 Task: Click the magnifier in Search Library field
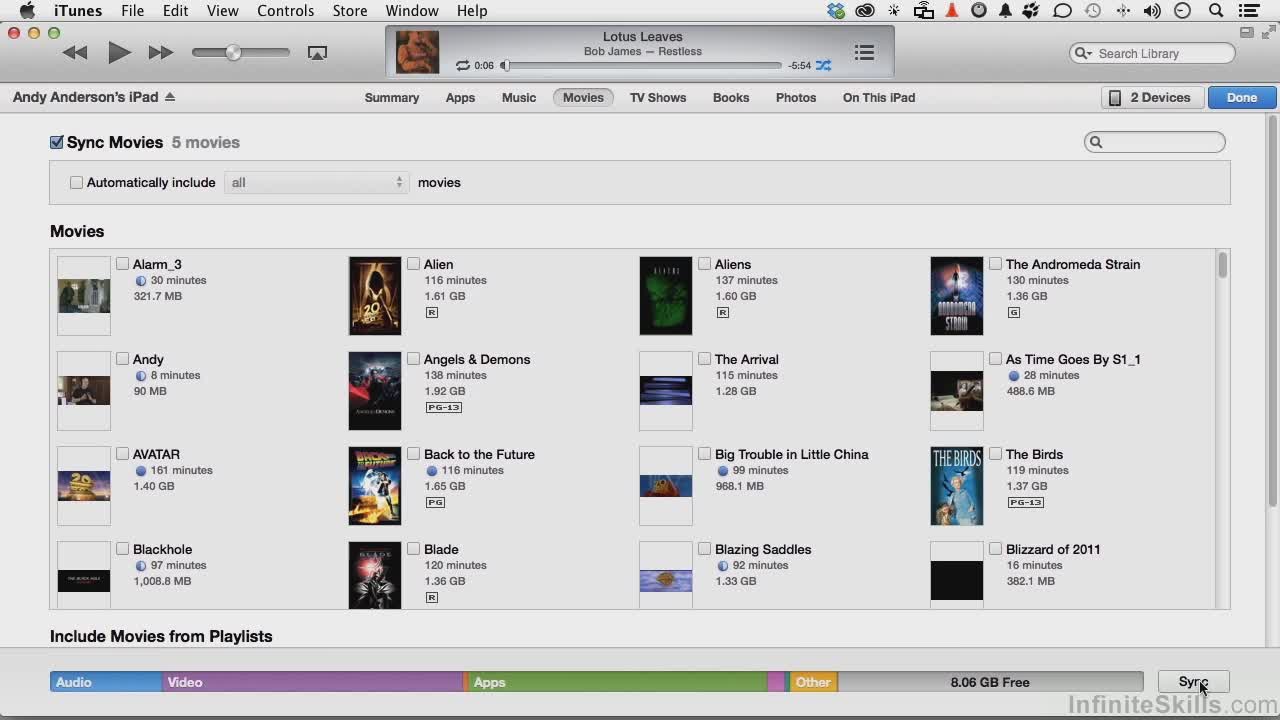coord(1083,54)
